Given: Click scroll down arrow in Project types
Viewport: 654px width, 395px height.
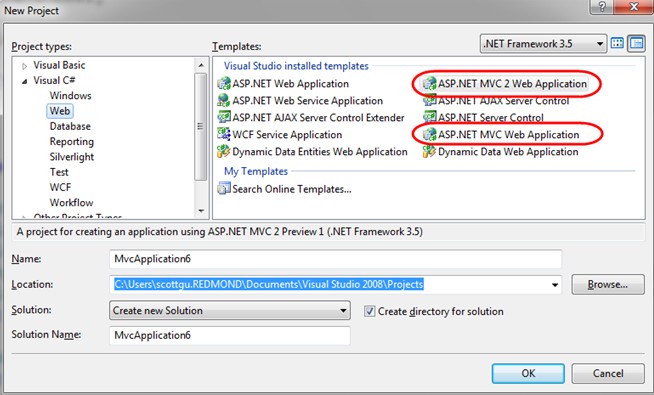Looking at the screenshot, I should coord(201,211).
